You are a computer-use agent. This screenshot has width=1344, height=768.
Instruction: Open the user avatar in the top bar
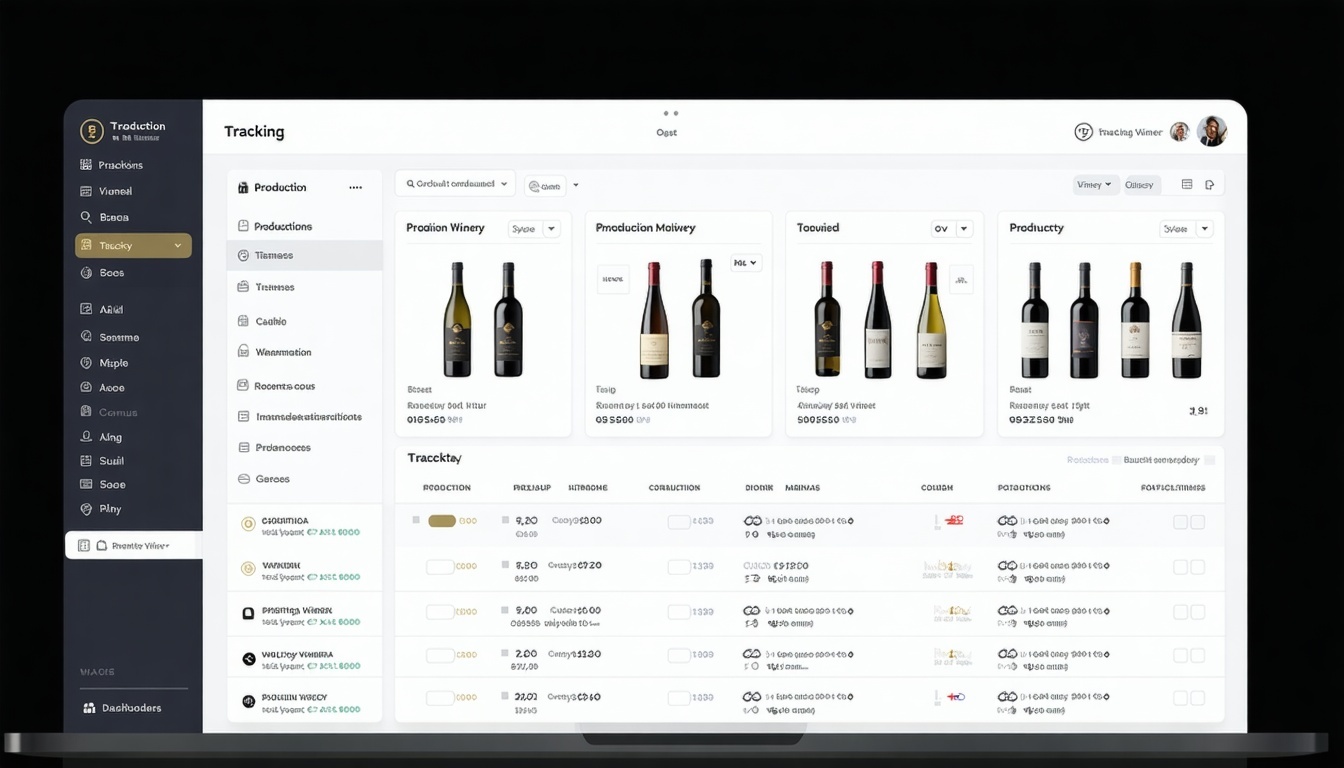click(x=1212, y=131)
